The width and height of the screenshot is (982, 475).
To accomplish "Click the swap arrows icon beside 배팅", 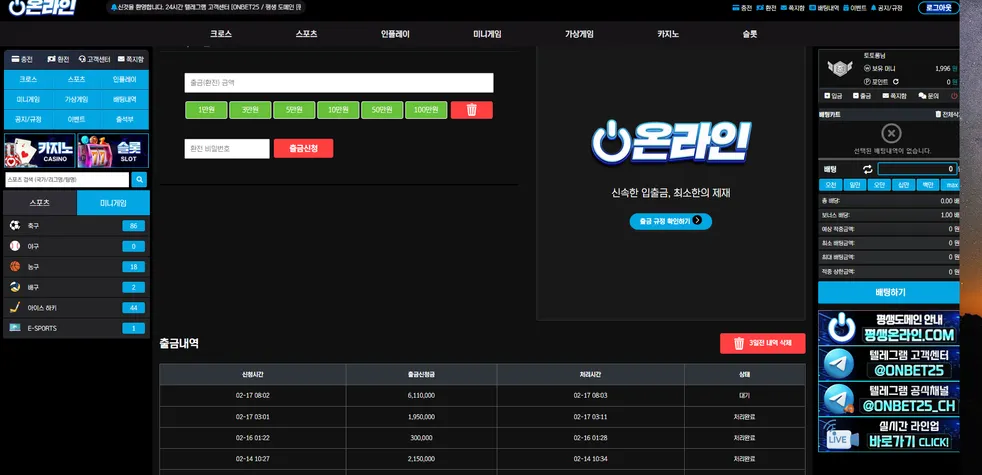I will [x=867, y=169].
